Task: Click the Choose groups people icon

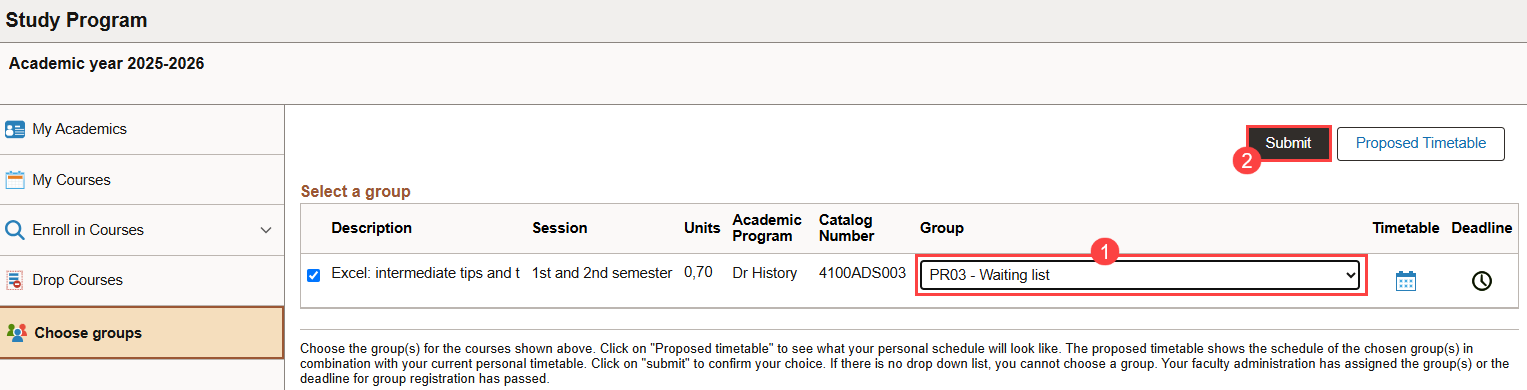Action: pyautogui.click(x=16, y=332)
